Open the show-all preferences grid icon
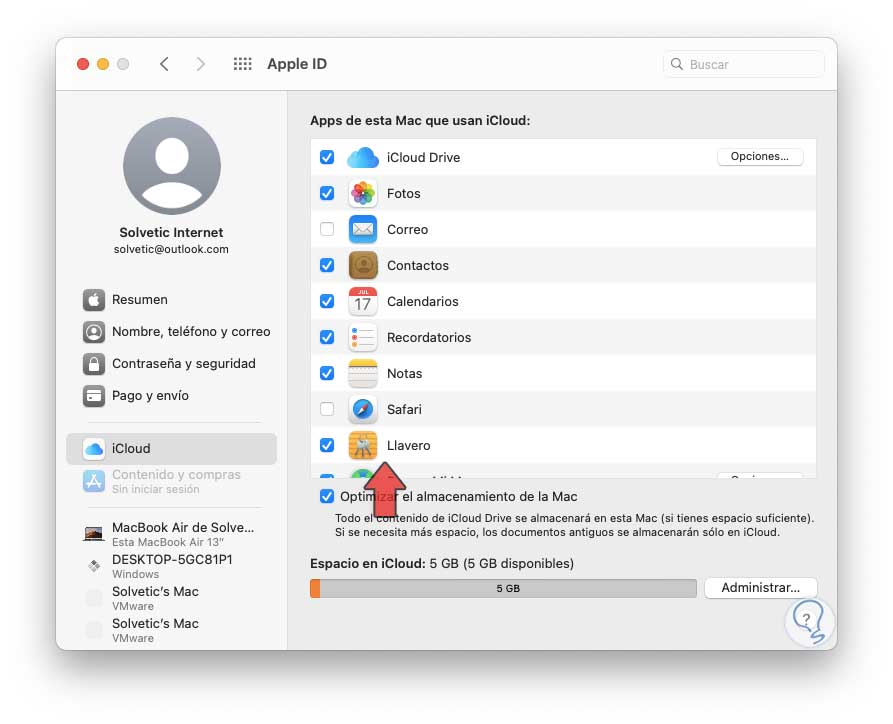 tap(243, 64)
